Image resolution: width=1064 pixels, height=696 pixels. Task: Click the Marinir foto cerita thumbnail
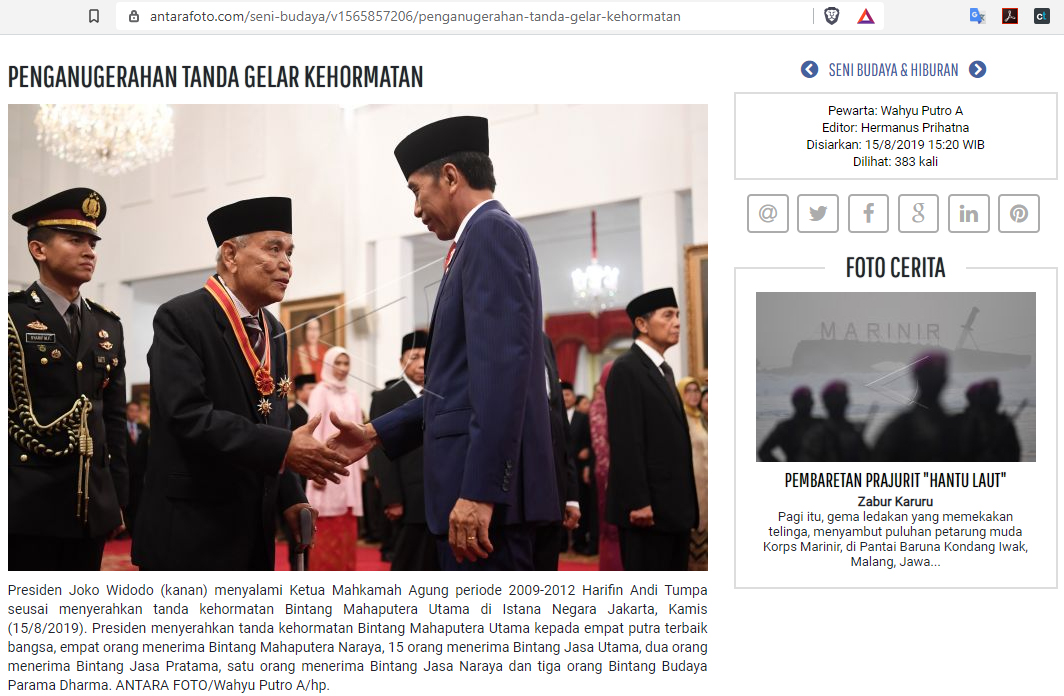tap(896, 376)
